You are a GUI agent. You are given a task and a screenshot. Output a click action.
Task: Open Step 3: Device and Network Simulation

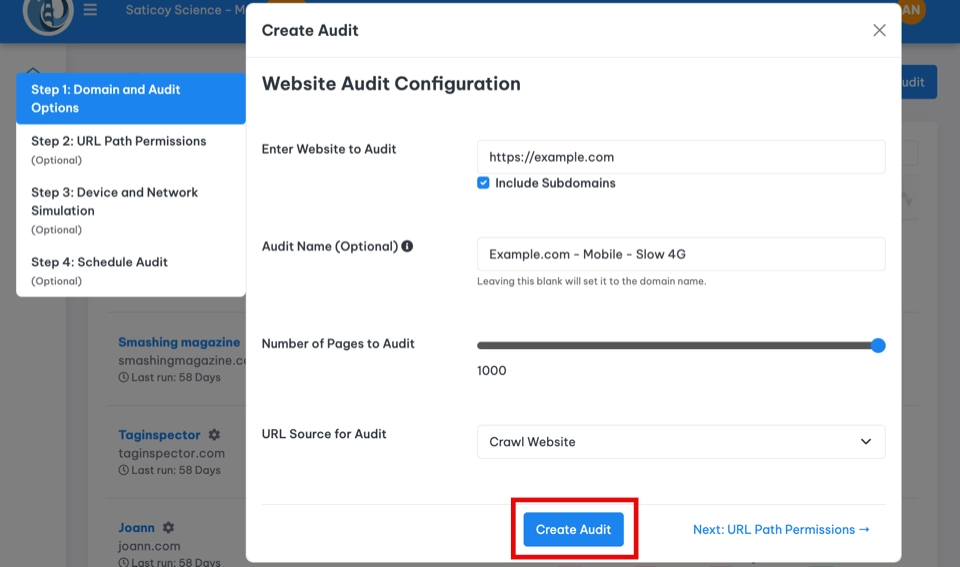pos(130,209)
